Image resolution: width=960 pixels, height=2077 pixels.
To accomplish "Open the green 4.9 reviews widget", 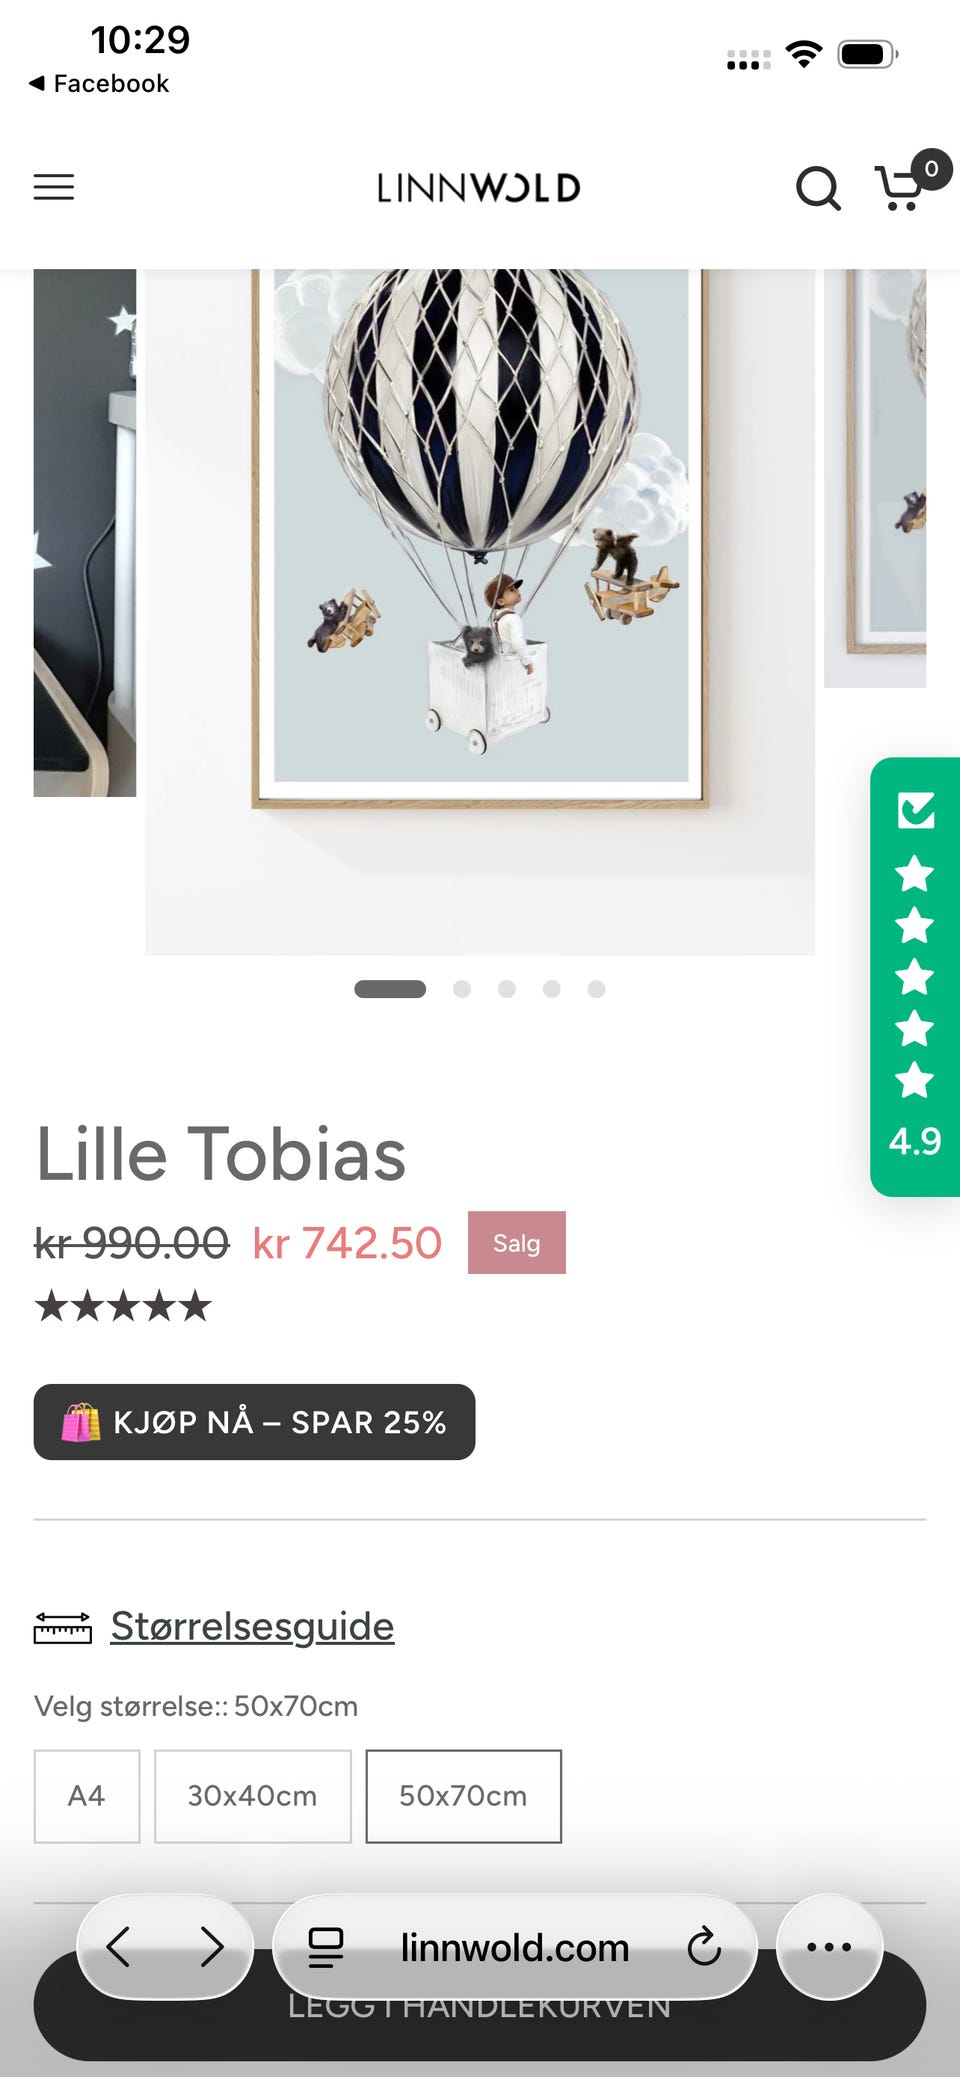I will pos(914,976).
